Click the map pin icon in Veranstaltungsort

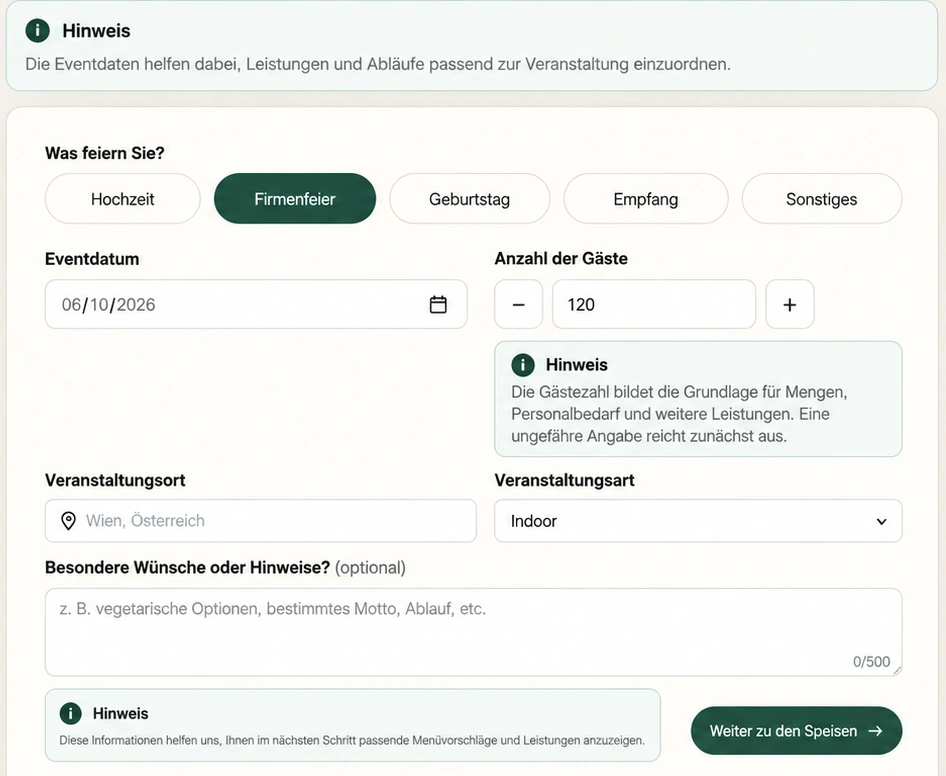pos(69,521)
